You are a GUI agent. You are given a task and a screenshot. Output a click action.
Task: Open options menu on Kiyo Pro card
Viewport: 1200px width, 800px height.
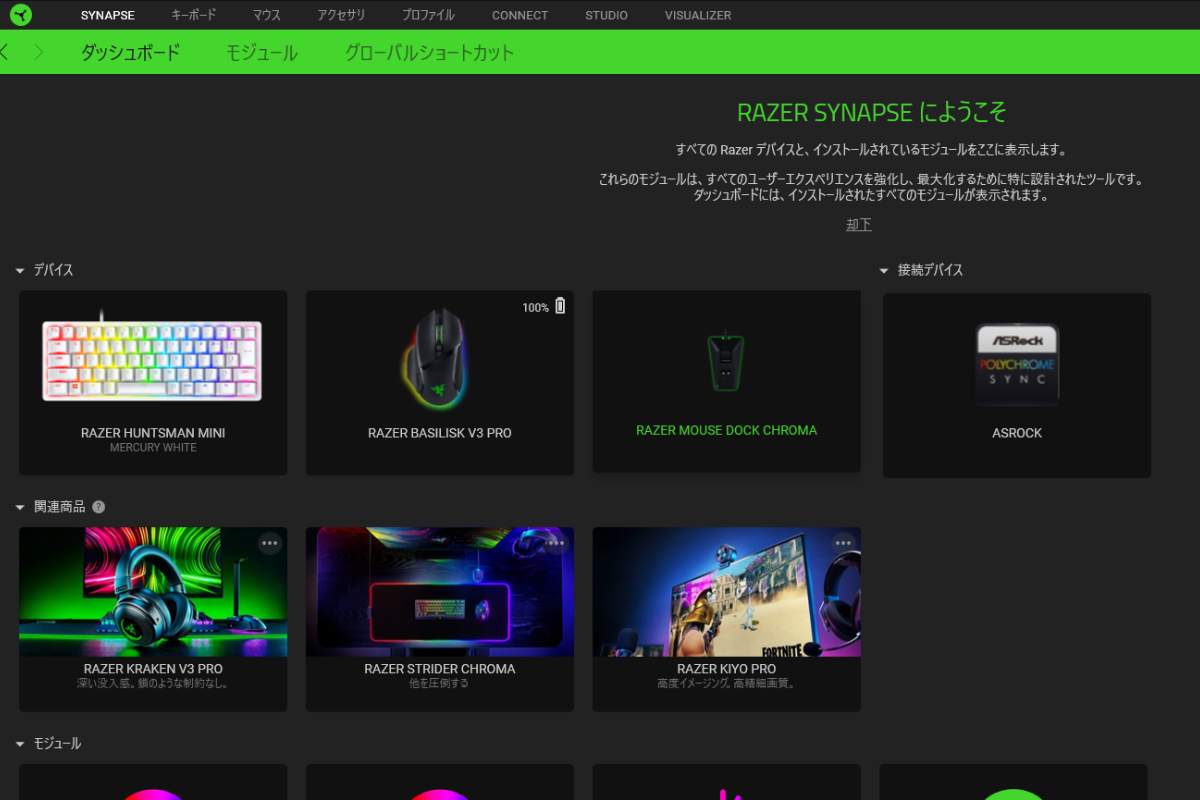(843, 543)
